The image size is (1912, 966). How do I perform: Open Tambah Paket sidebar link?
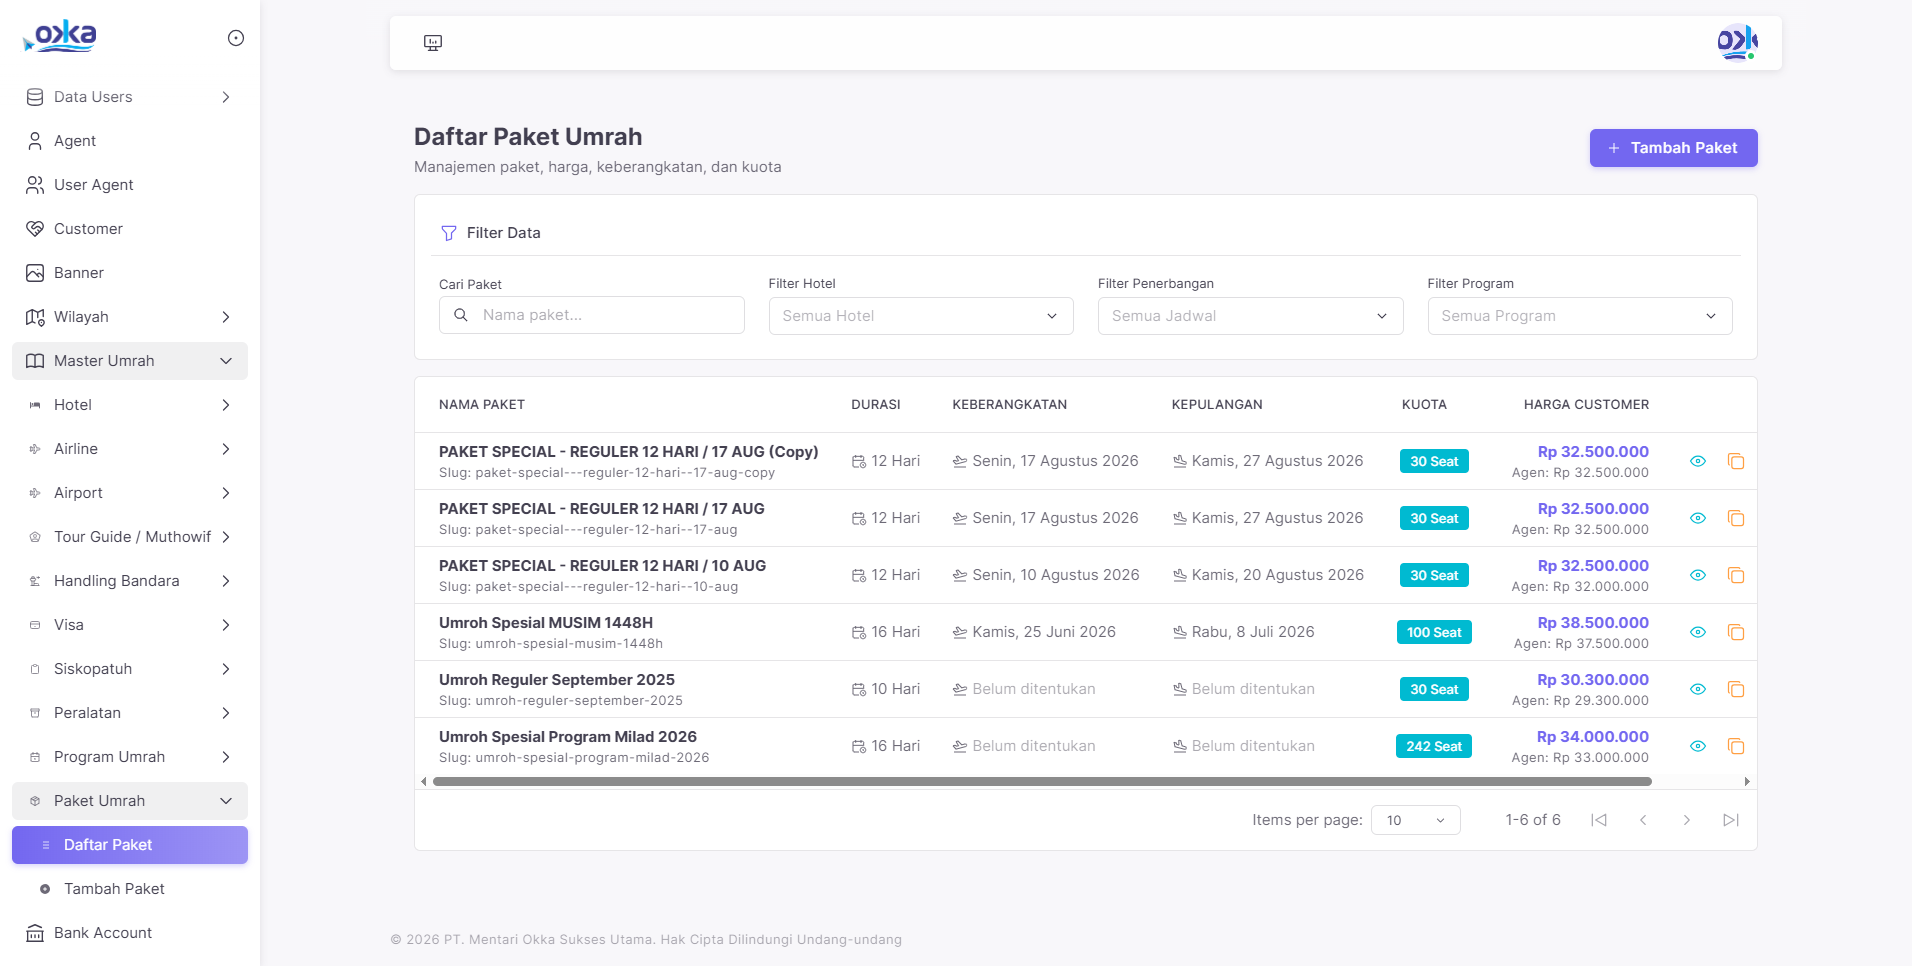pyautogui.click(x=130, y=889)
